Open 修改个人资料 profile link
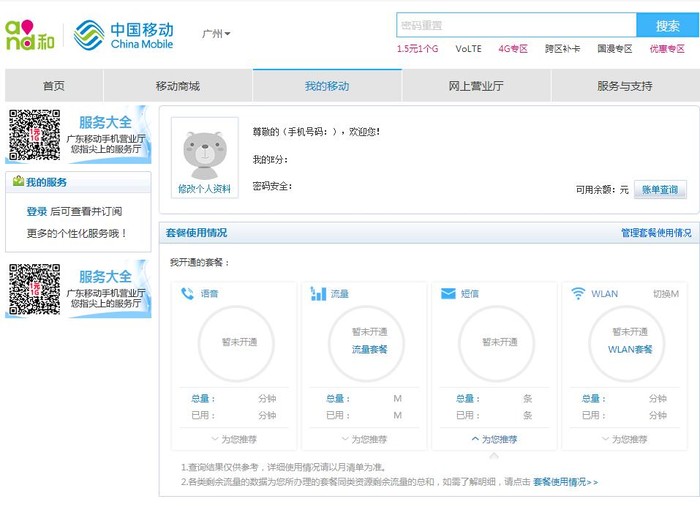The width and height of the screenshot is (700, 507). click(x=204, y=189)
